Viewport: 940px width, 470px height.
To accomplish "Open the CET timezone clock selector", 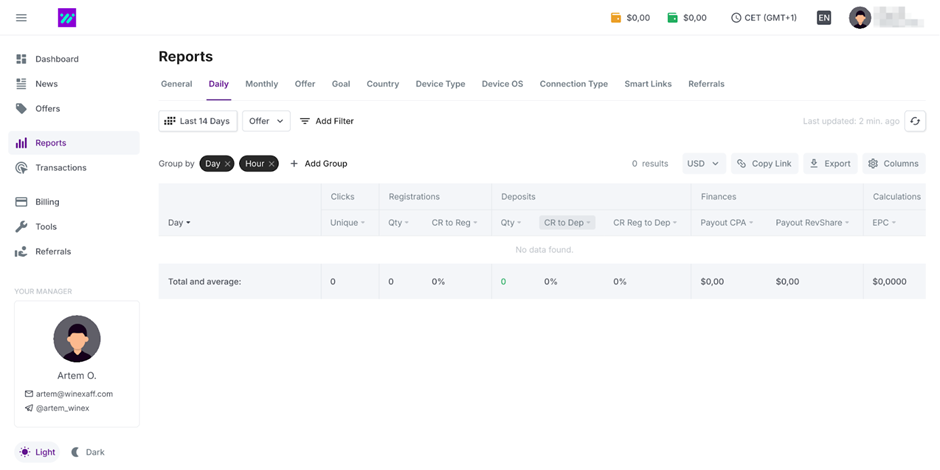I will pos(764,18).
